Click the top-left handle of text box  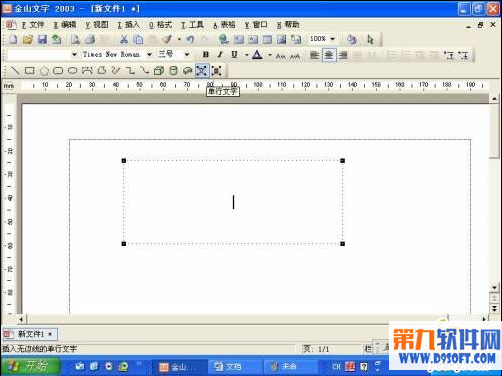(x=124, y=161)
